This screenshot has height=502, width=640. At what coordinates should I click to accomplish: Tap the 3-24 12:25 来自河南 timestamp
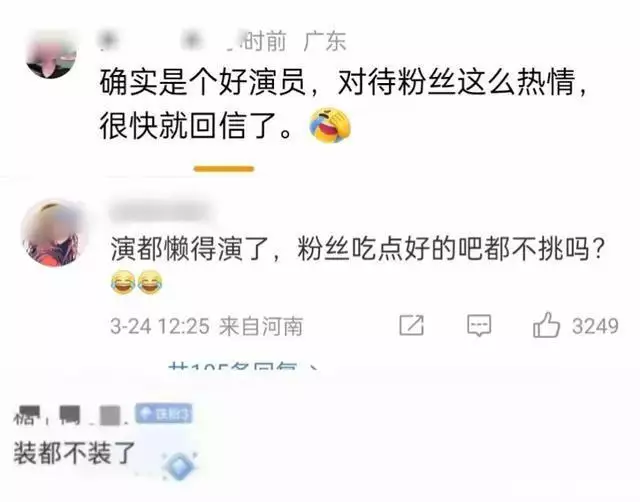coord(206,326)
